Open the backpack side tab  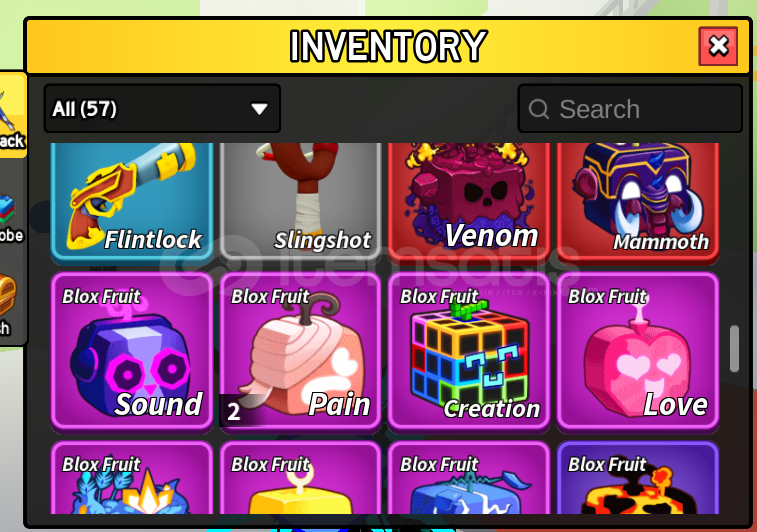pyautogui.click(x=12, y=115)
